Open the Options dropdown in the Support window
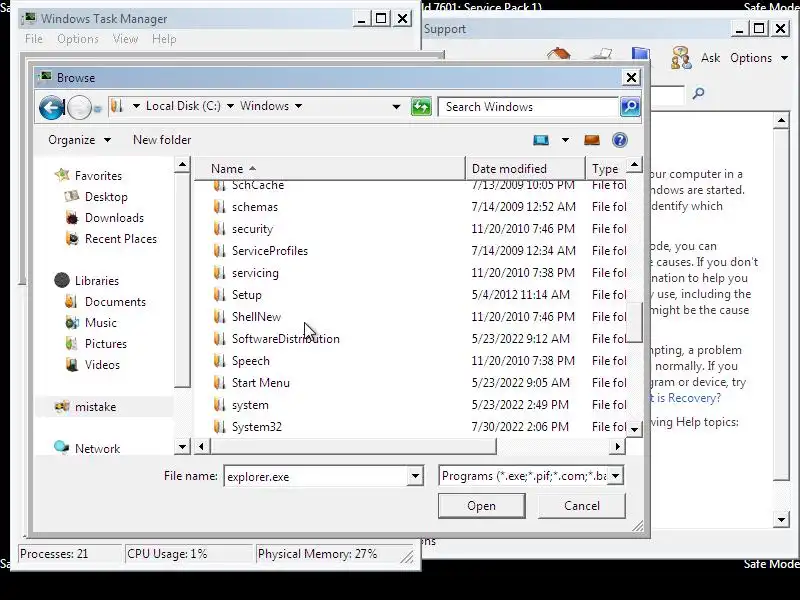 click(x=759, y=58)
